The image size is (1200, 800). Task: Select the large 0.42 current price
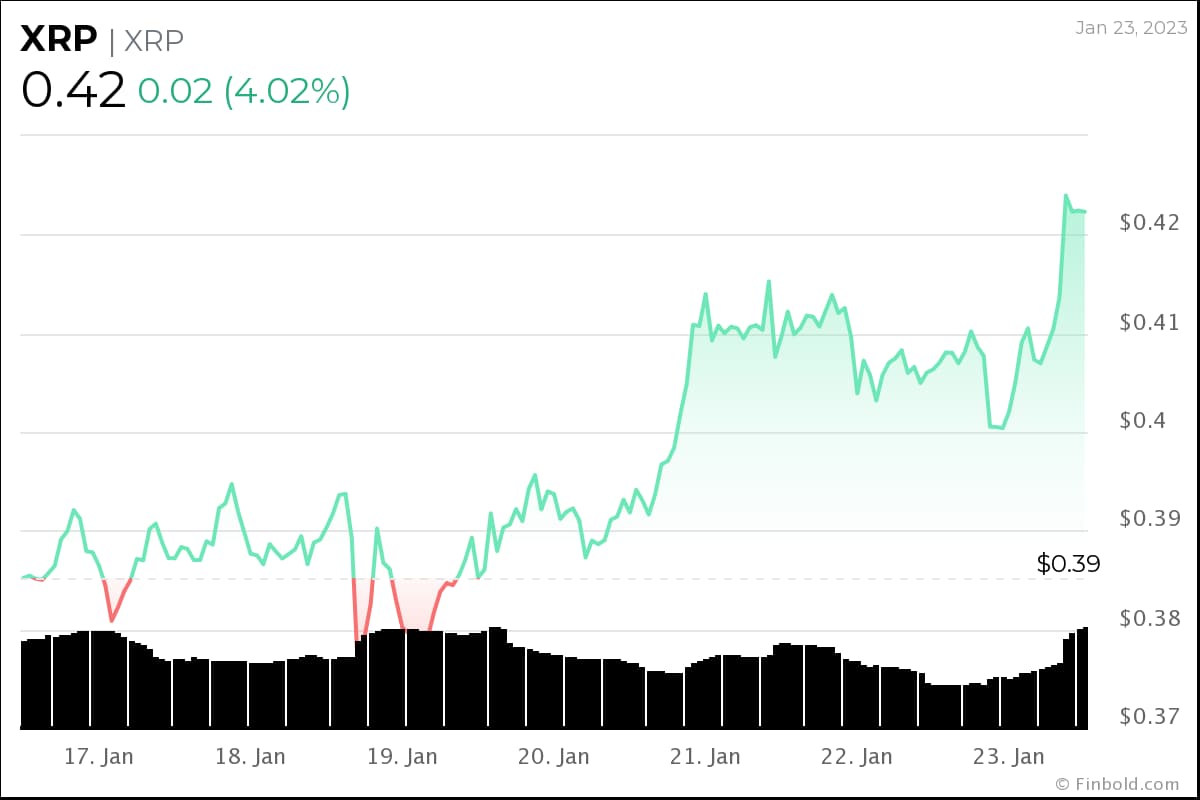point(74,91)
